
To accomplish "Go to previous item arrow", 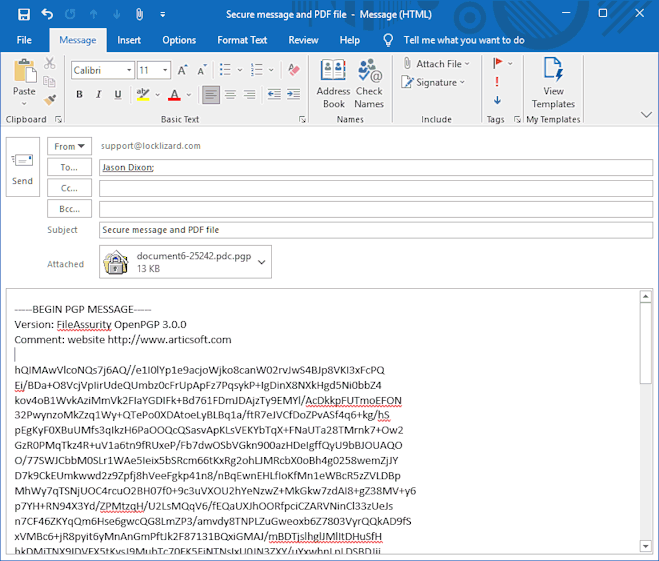I will click(93, 14).
